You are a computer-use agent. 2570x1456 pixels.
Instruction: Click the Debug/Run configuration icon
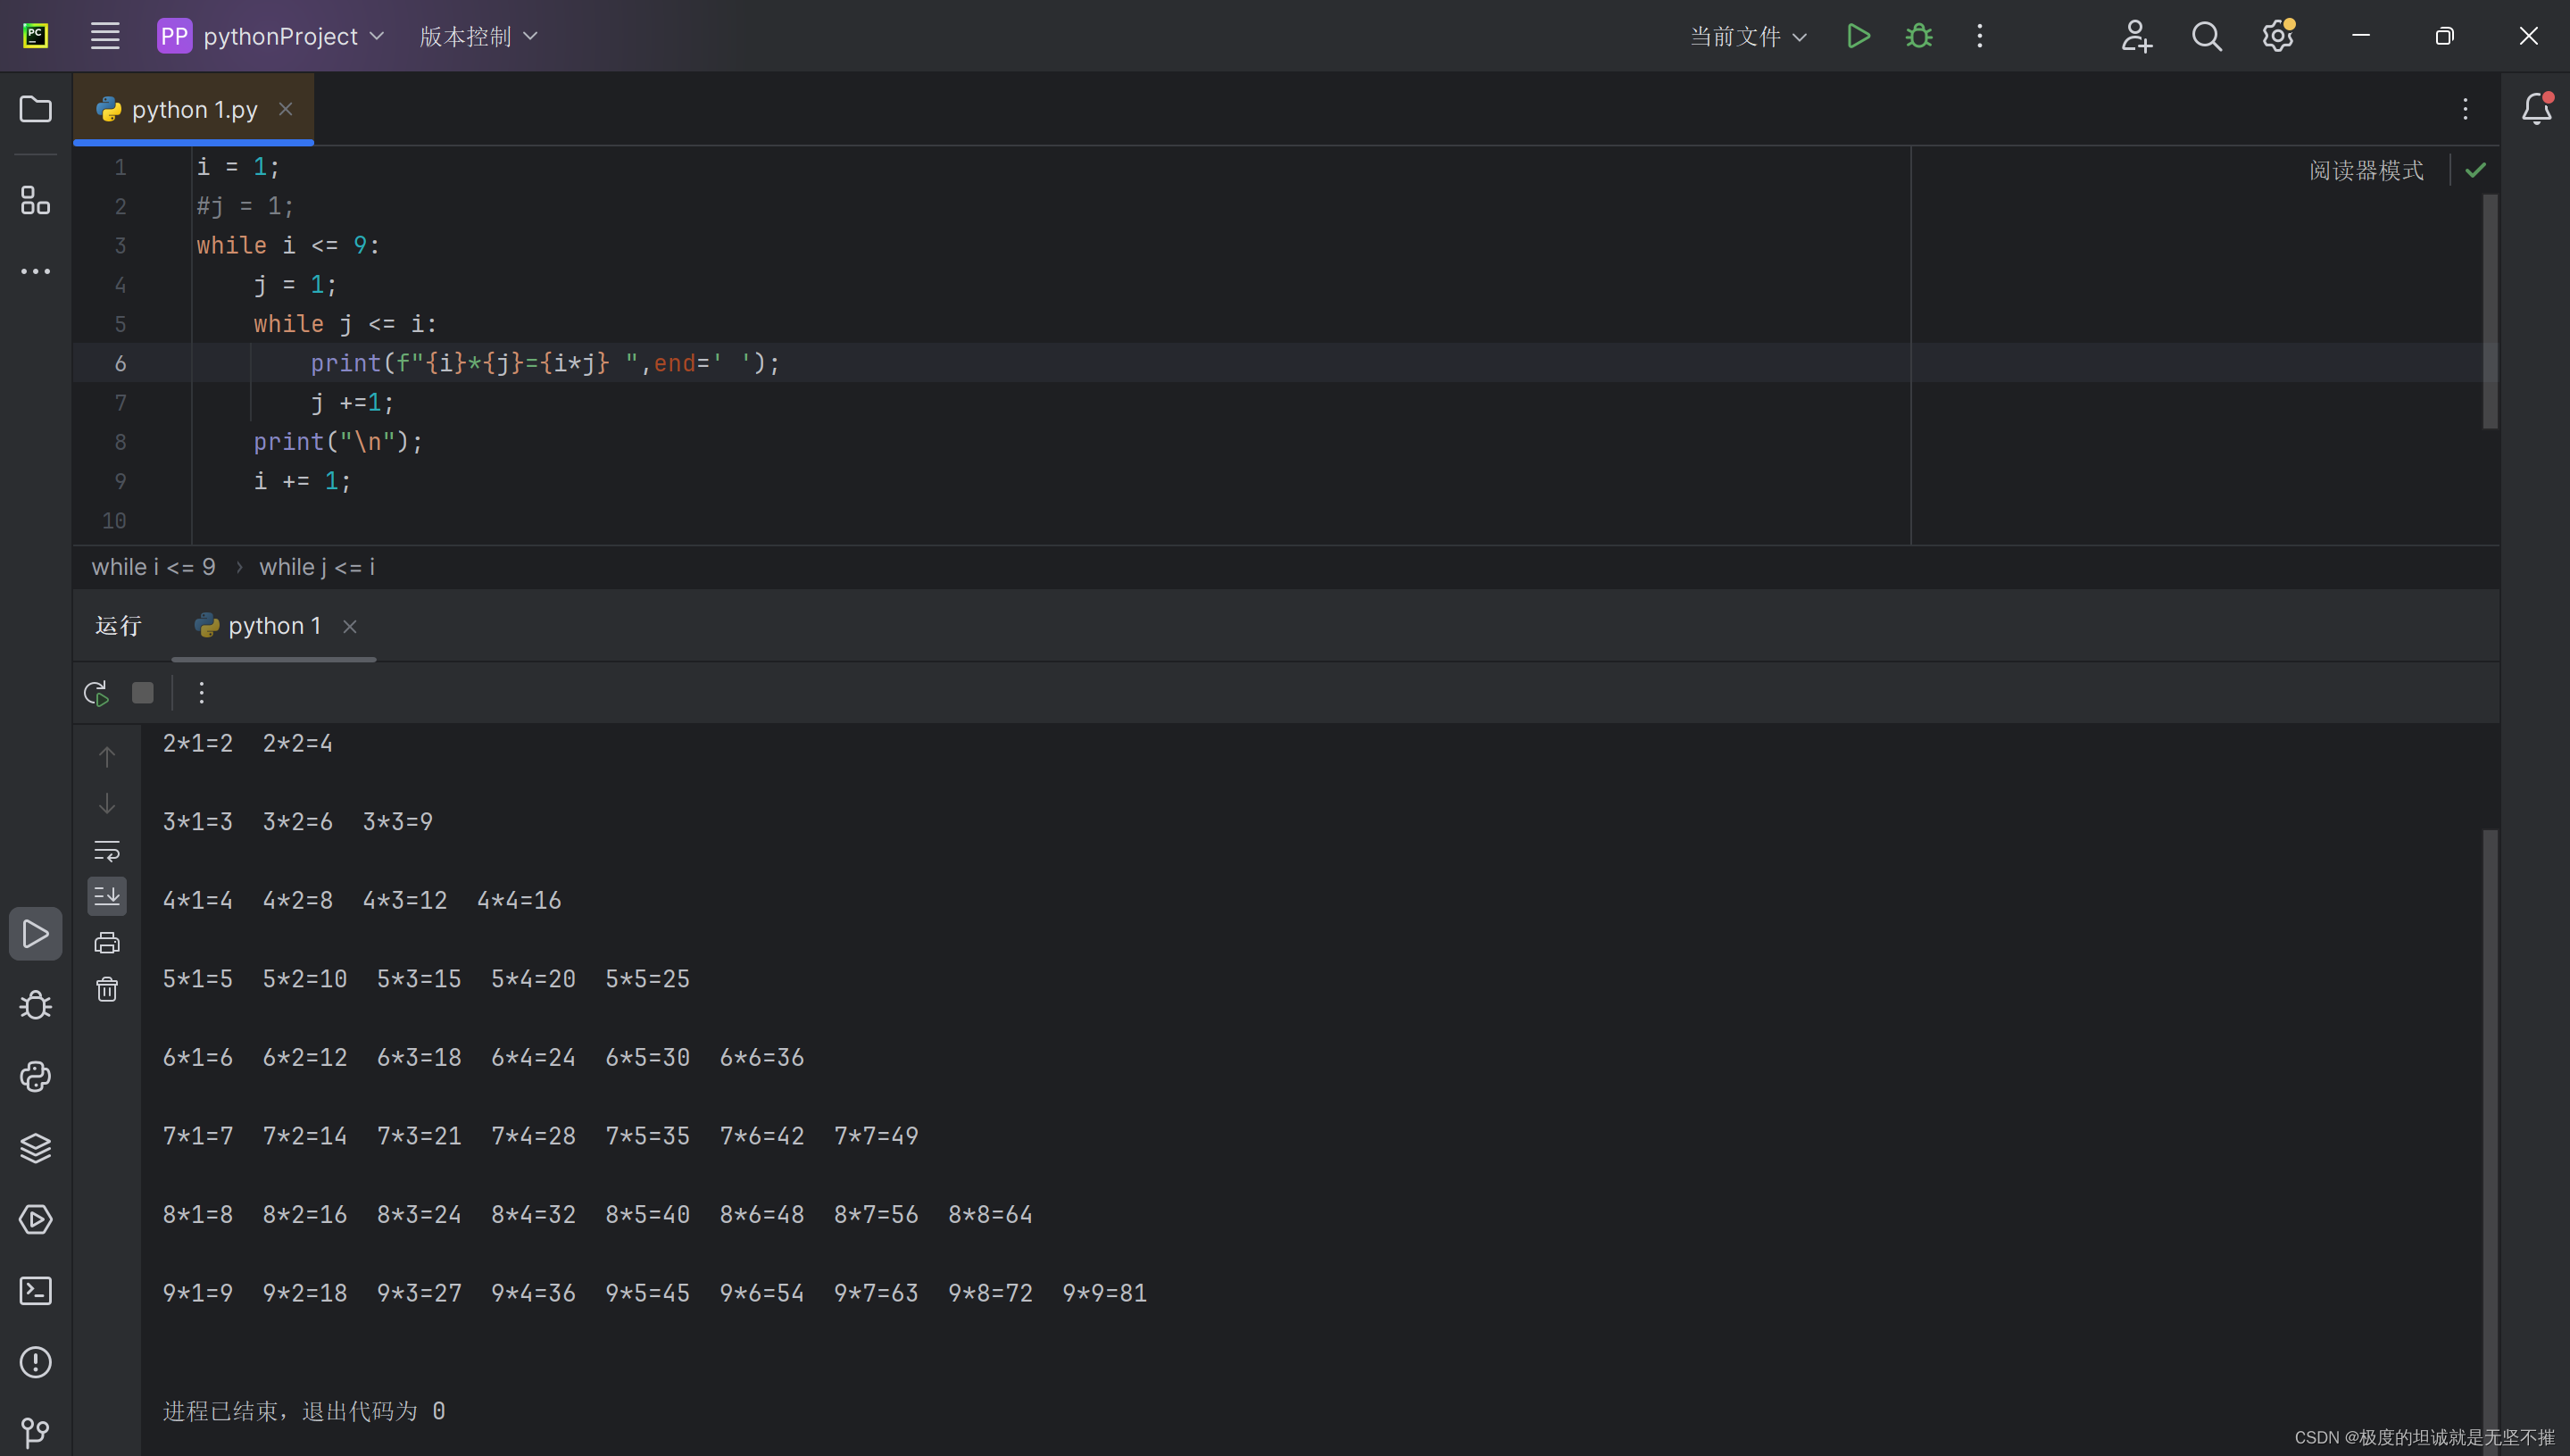pos(1920,36)
